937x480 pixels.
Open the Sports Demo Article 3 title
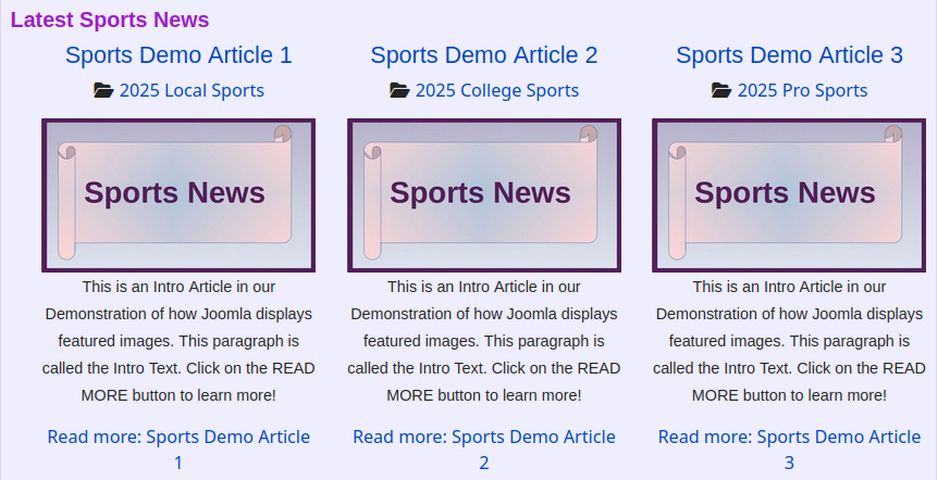[x=789, y=55]
